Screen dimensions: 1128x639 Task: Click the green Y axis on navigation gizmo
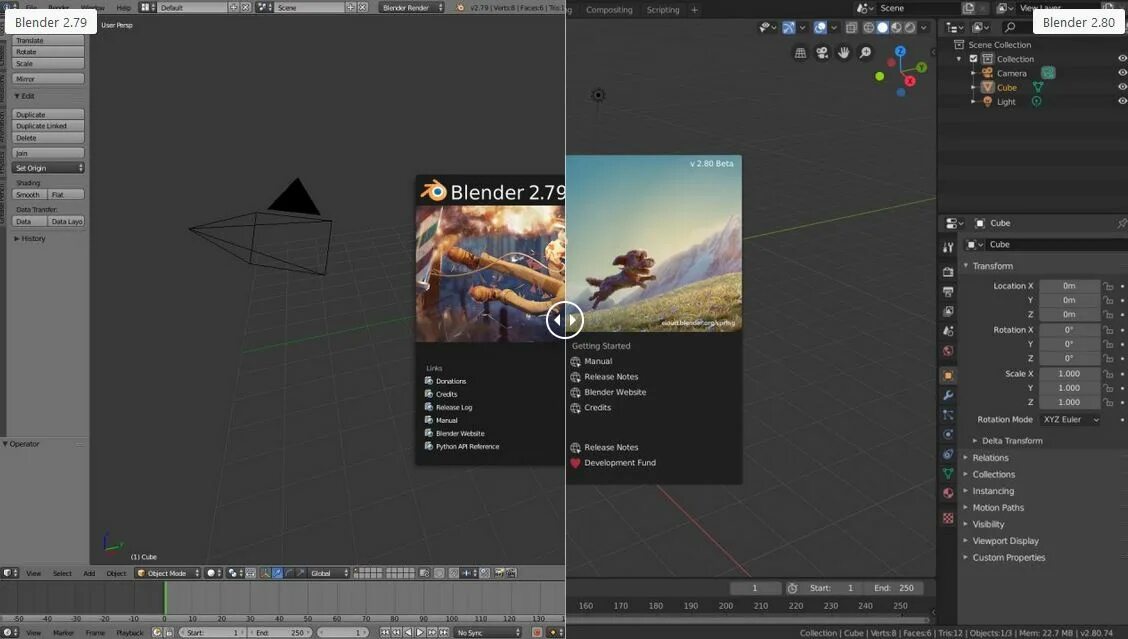tap(922, 68)
